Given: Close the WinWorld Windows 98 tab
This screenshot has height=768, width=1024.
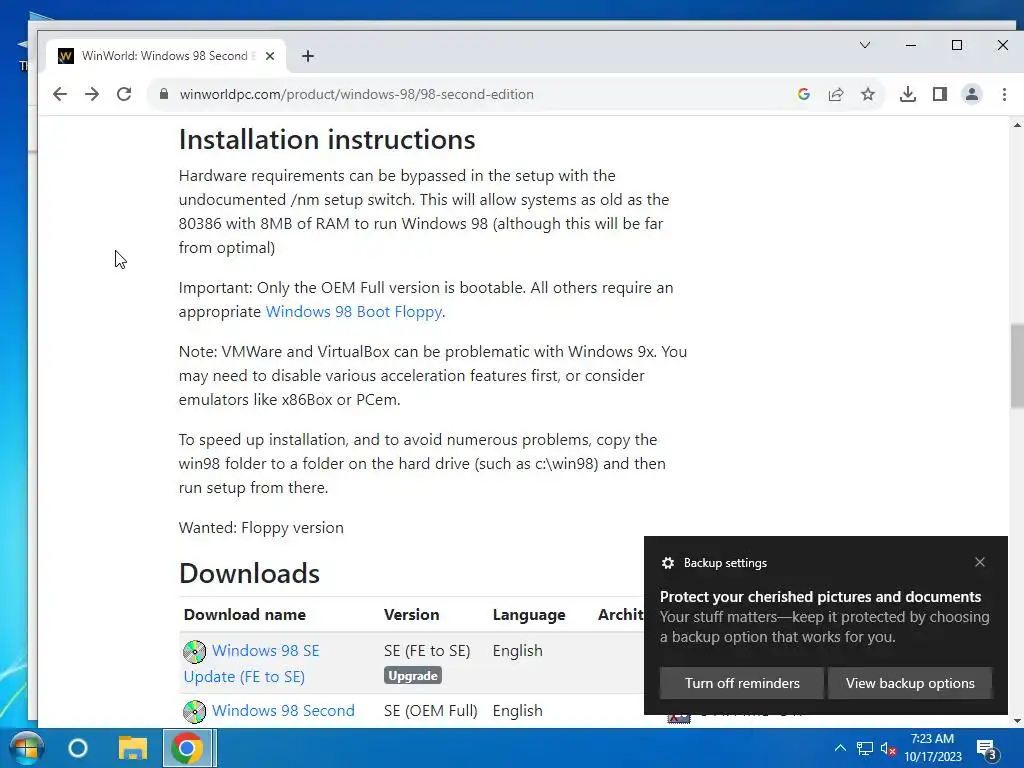Looking at the screenshot, I should pyautogui.click(x=270, y=56).
